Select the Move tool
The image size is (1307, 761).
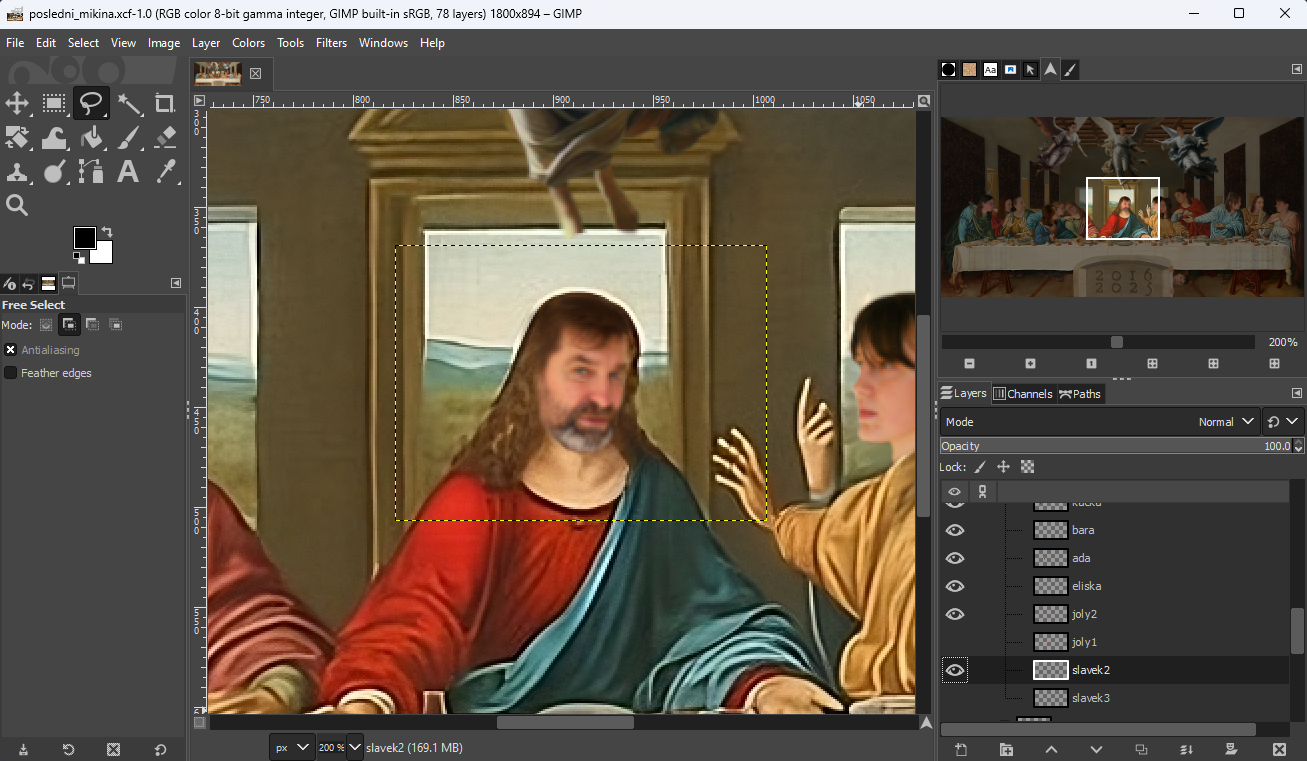(x=18, y=103)
